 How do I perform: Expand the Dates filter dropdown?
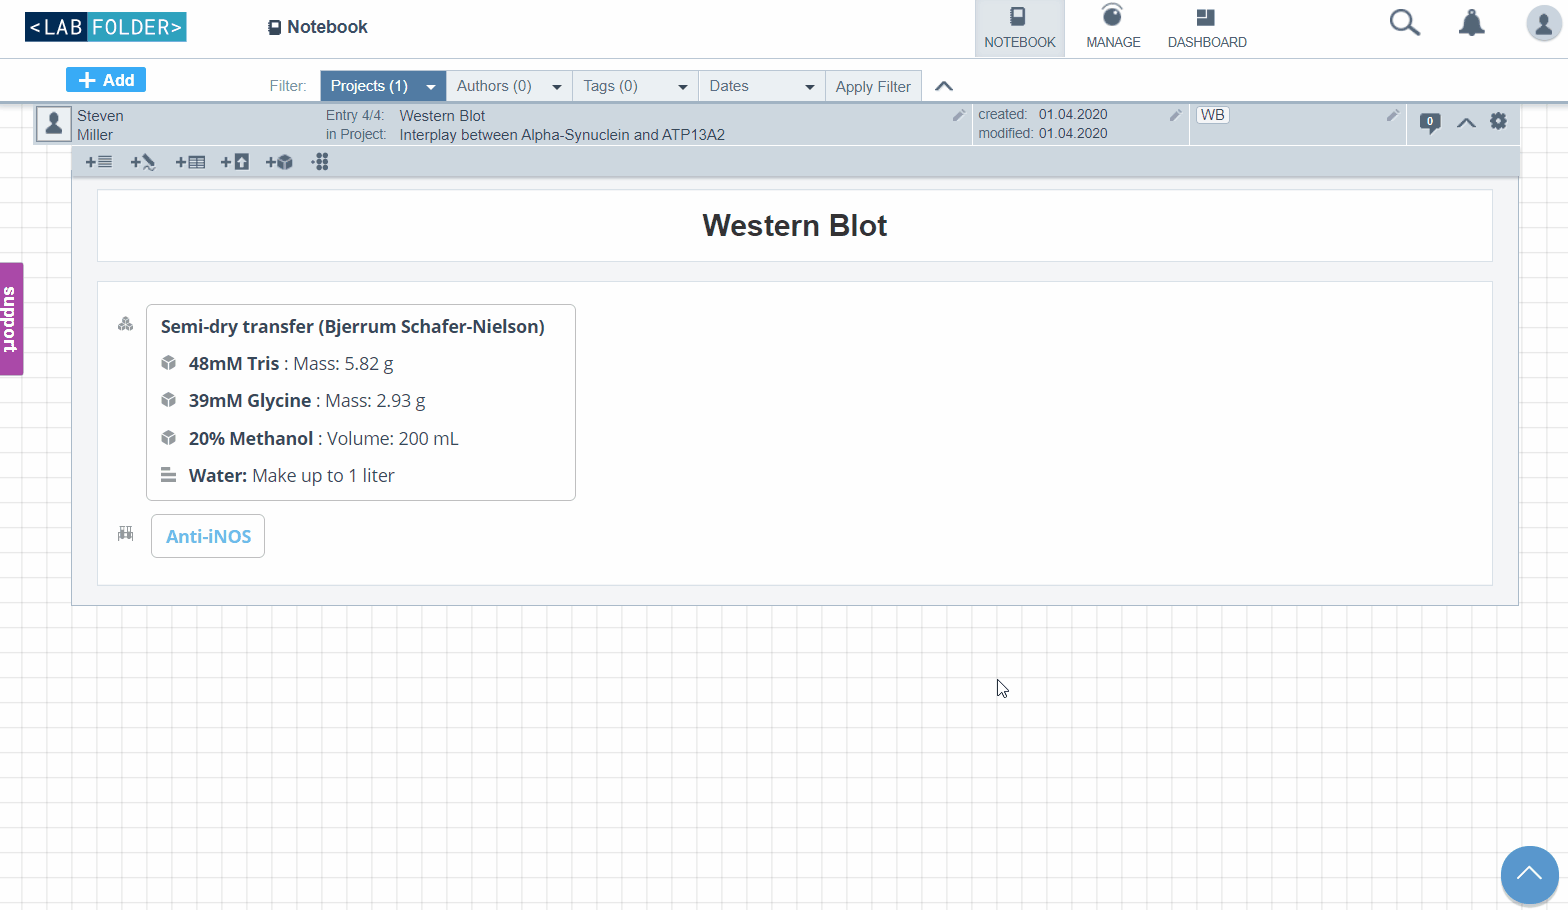pos(761,86)
